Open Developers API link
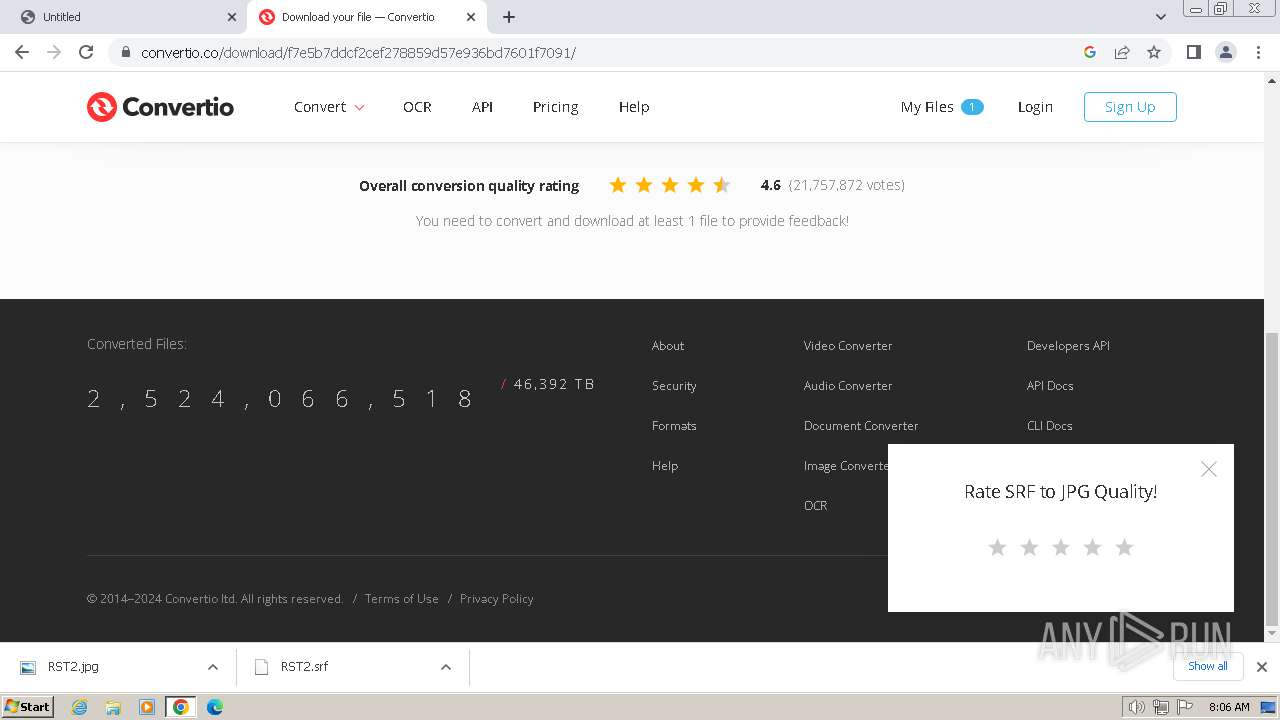This screenshot has height=720, width=1280. coord(1068,346)
